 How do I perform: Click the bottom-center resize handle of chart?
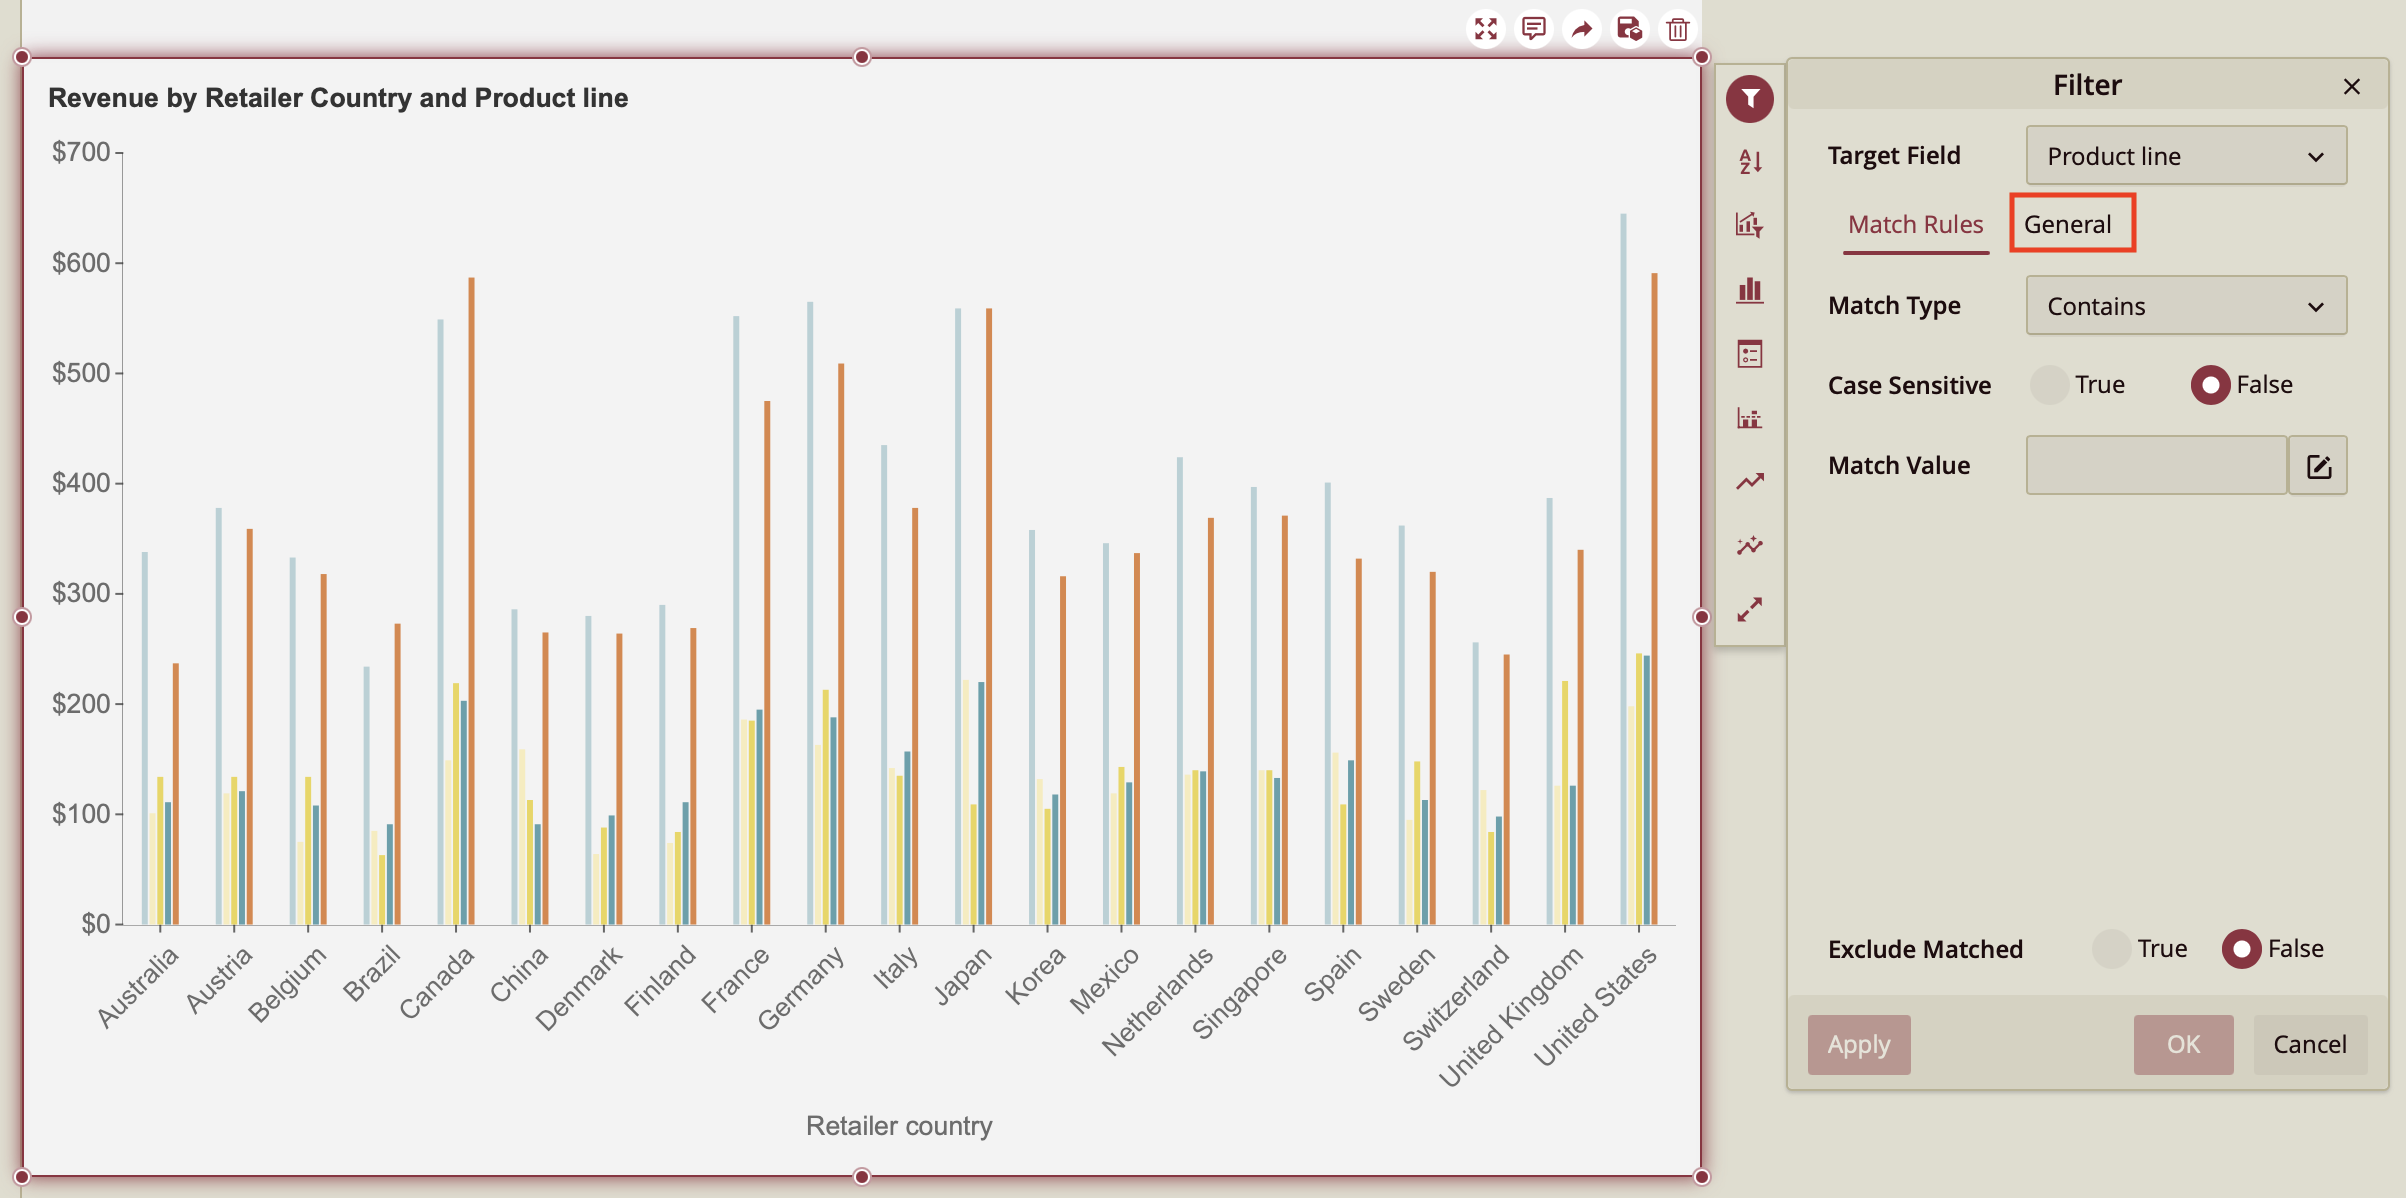click(862, 1177)
